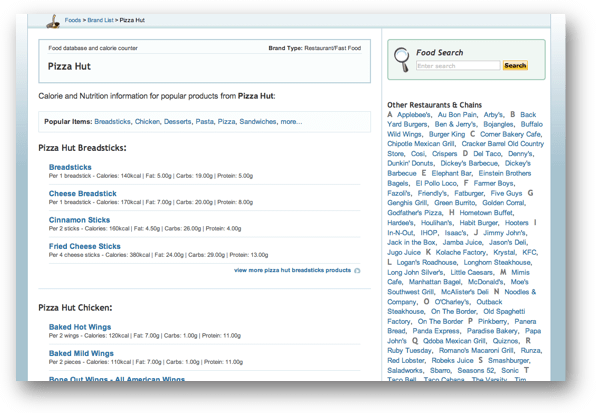This screenshot has width=596, height=413.
Task: Expand more... in Popular Items
Action: [x=291, y=122]
